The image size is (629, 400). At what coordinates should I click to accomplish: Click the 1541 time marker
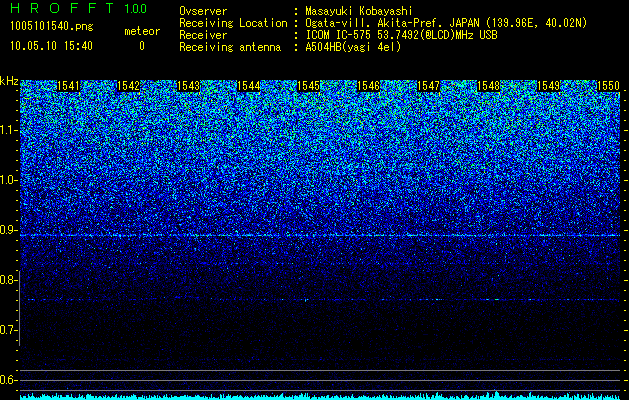[x=69, y=86]
